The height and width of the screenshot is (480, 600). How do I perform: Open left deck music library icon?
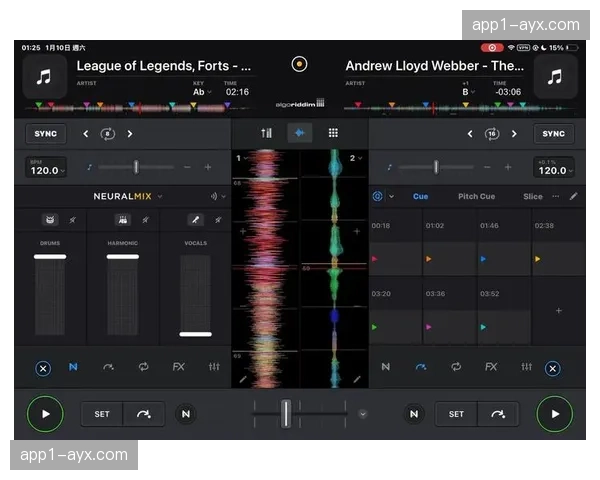[x=44, y=77]
